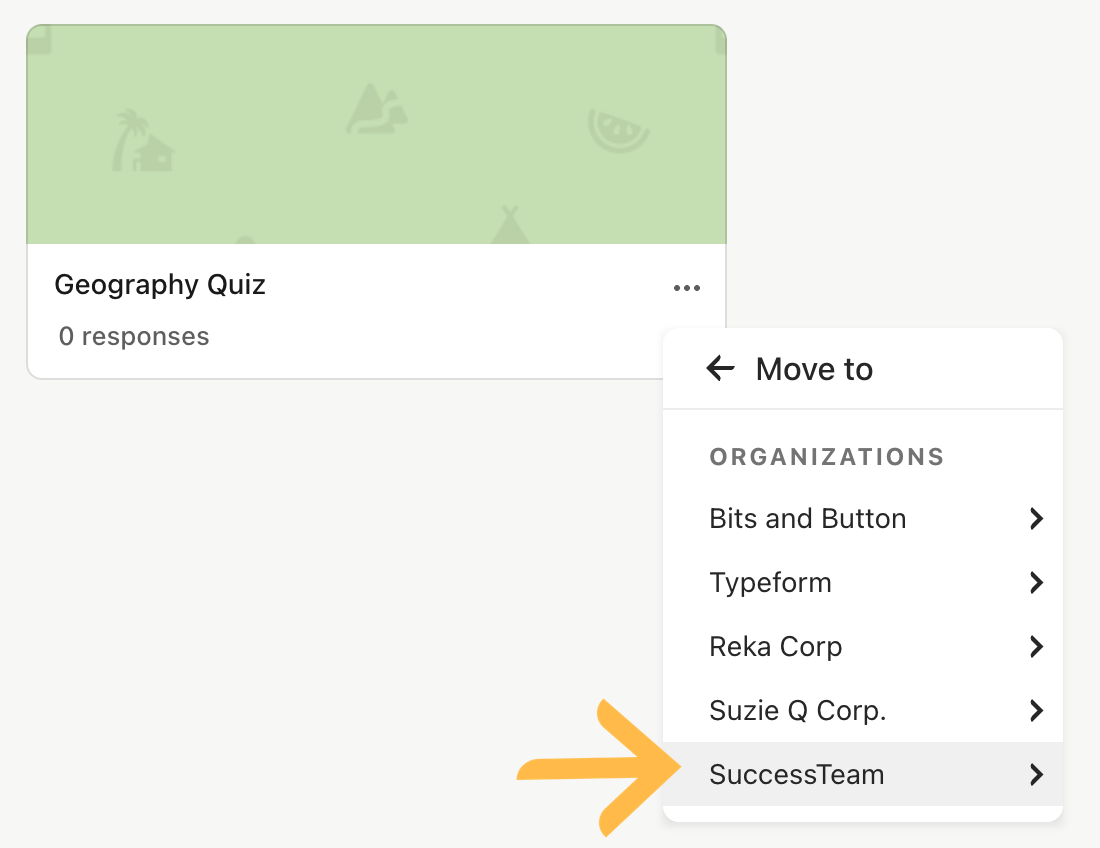Click the mountain icon on the thumbnail

click(377, 109)
